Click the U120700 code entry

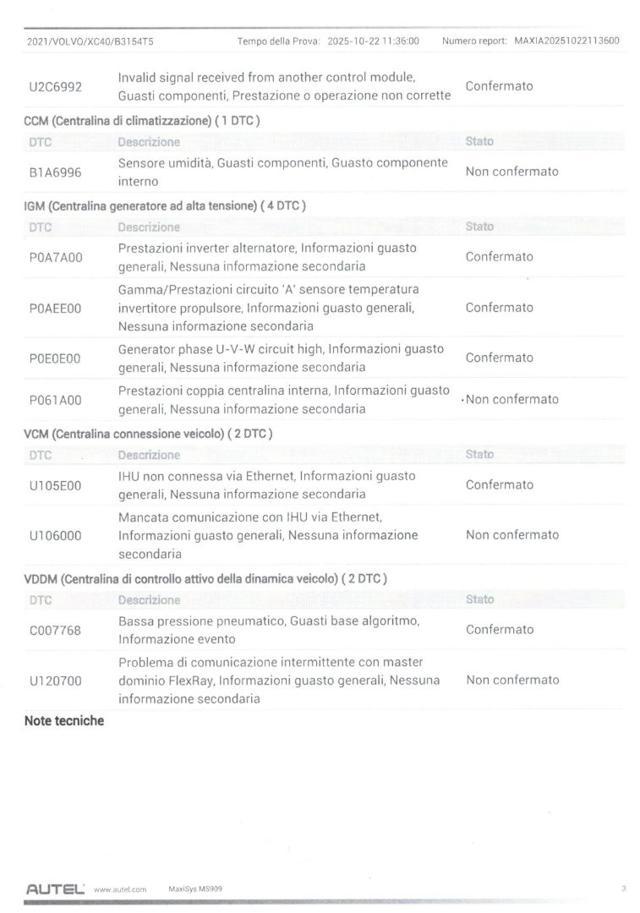pyautogui.click(x=55, y=680)
